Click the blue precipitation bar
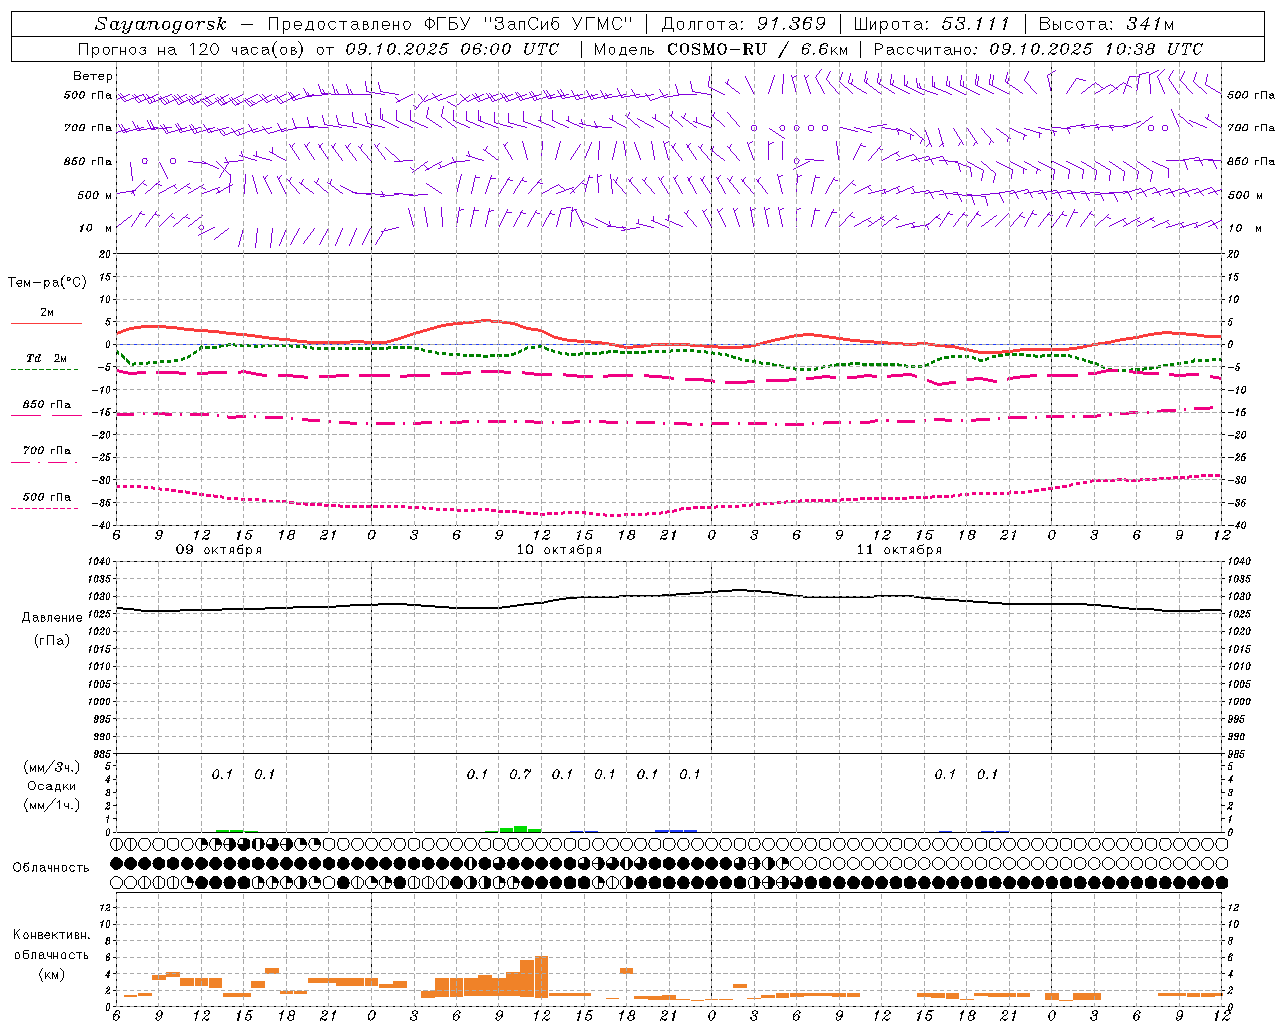The height and width of the screenshot is (1024, 1280). [676, 831]
